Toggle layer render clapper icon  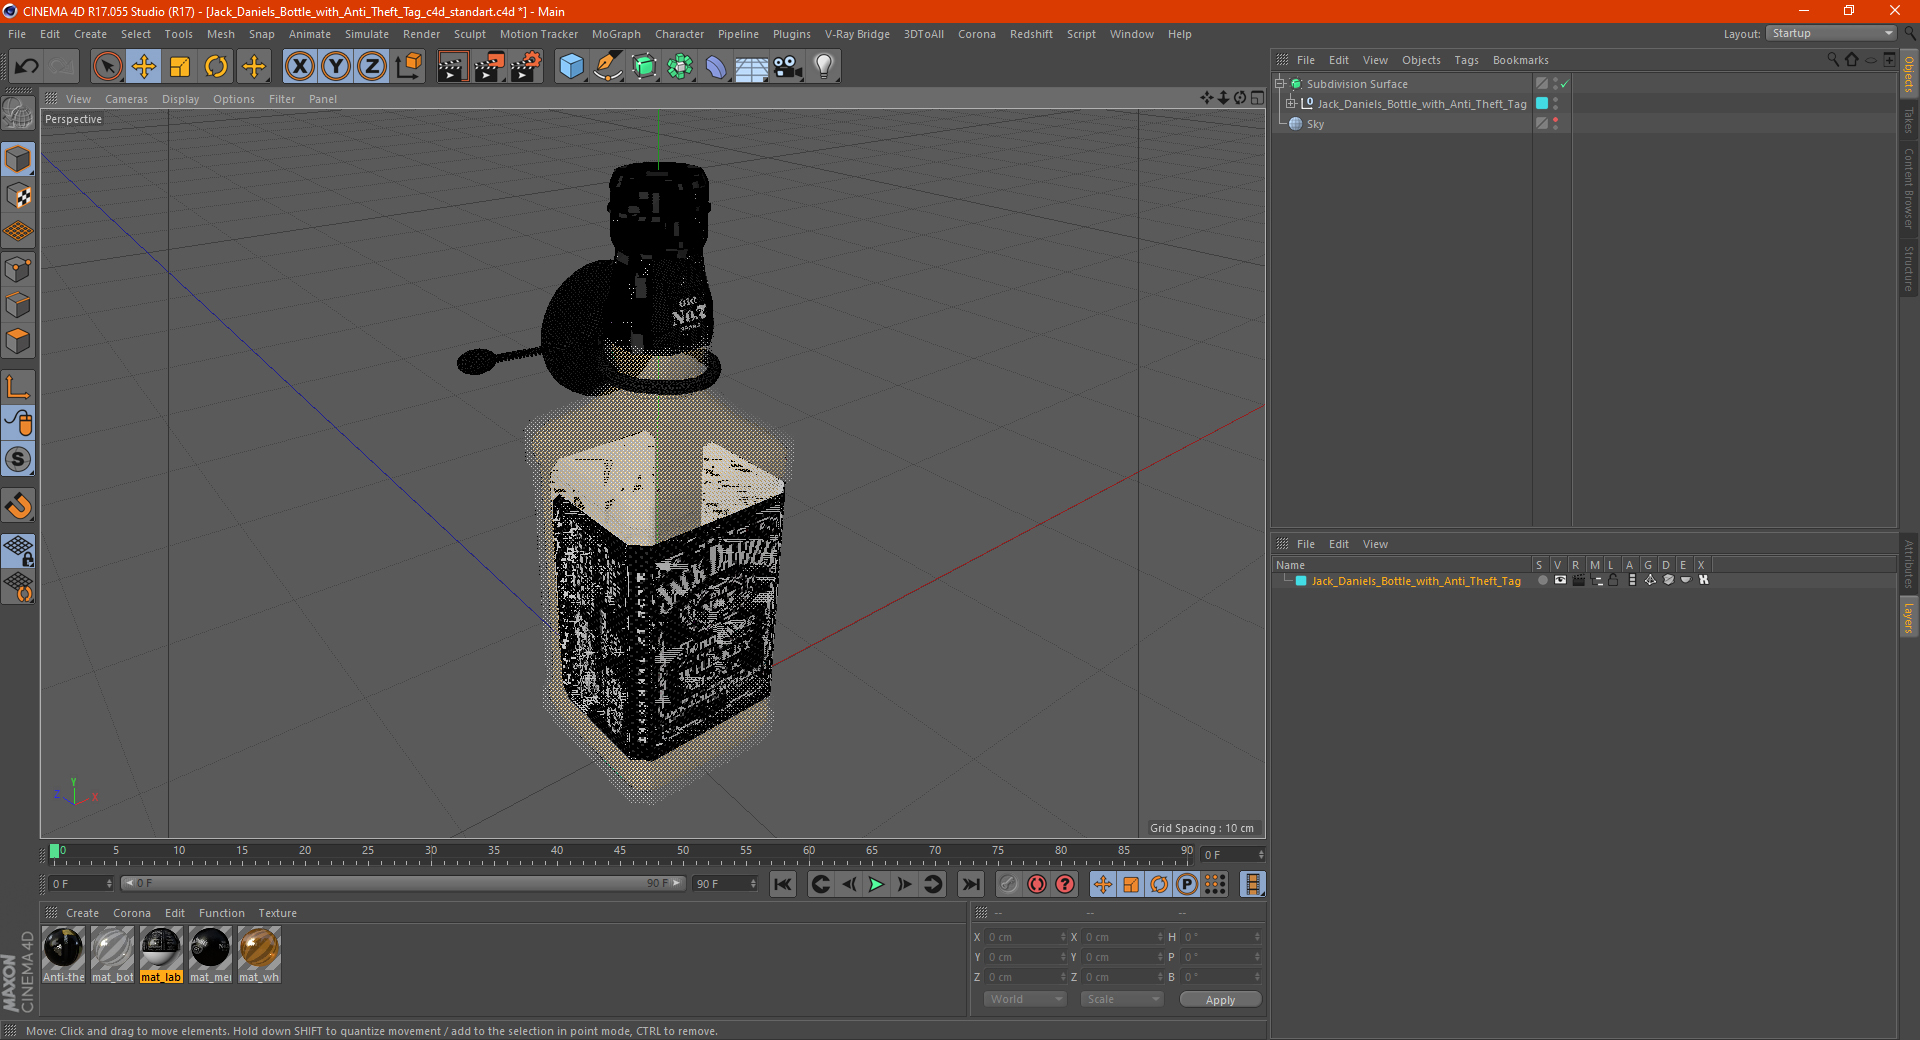pos(1578,580)
